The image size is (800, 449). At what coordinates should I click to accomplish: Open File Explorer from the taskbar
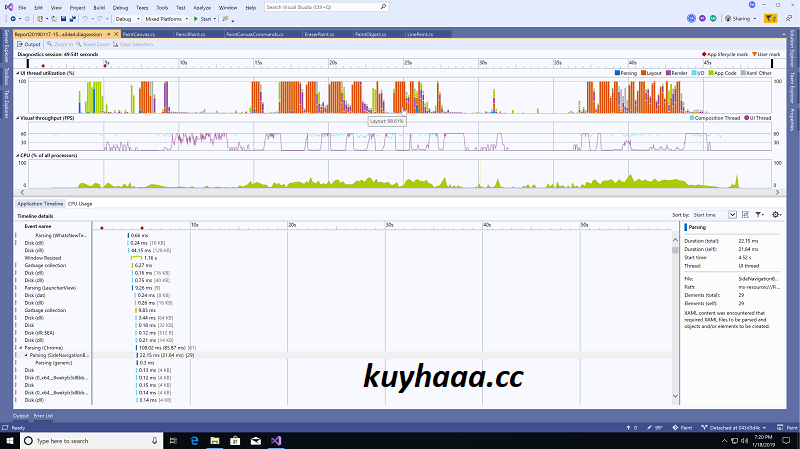[215, 441]
